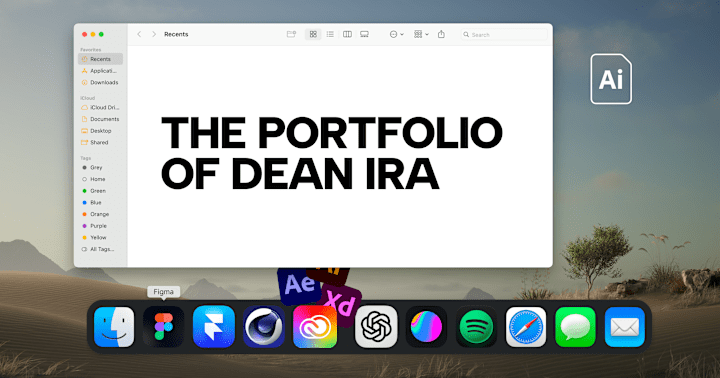Open the Framer app in dock
Image resolution: width=720 pixels, height=378 pixels.
(214, 327)
